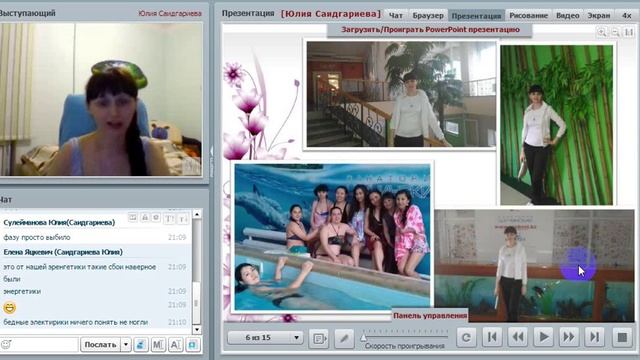The height and width of the screenshot is (360, 640).
Task: Zoom in on the presentation slide
Action: tap(602, 32)
